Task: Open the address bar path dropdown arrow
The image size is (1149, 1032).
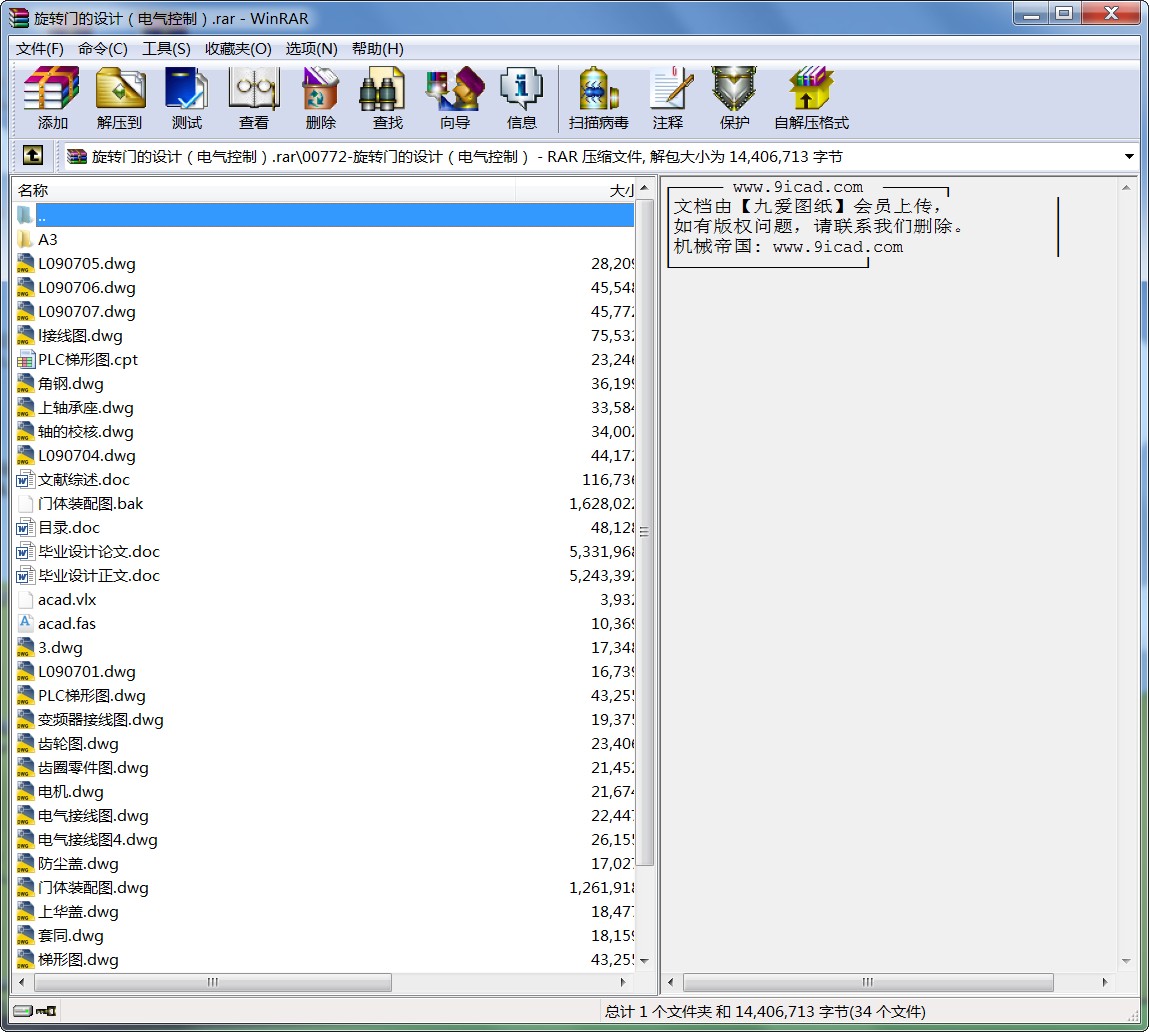Action: 1128,156
